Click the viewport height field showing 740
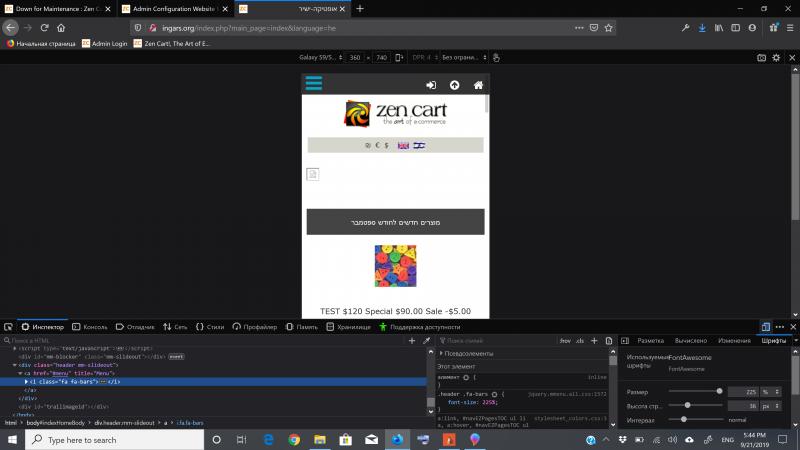This screenshot has width=800, height=450. click(x=382, y=58)
